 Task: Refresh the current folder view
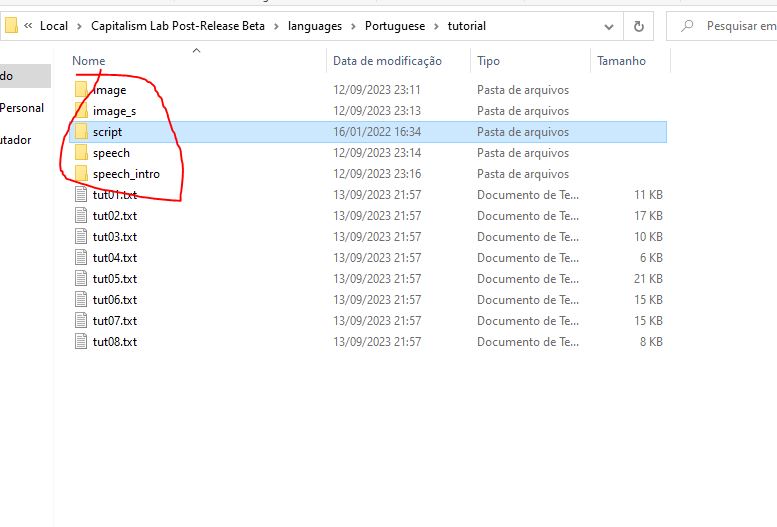tap(639, 26)
